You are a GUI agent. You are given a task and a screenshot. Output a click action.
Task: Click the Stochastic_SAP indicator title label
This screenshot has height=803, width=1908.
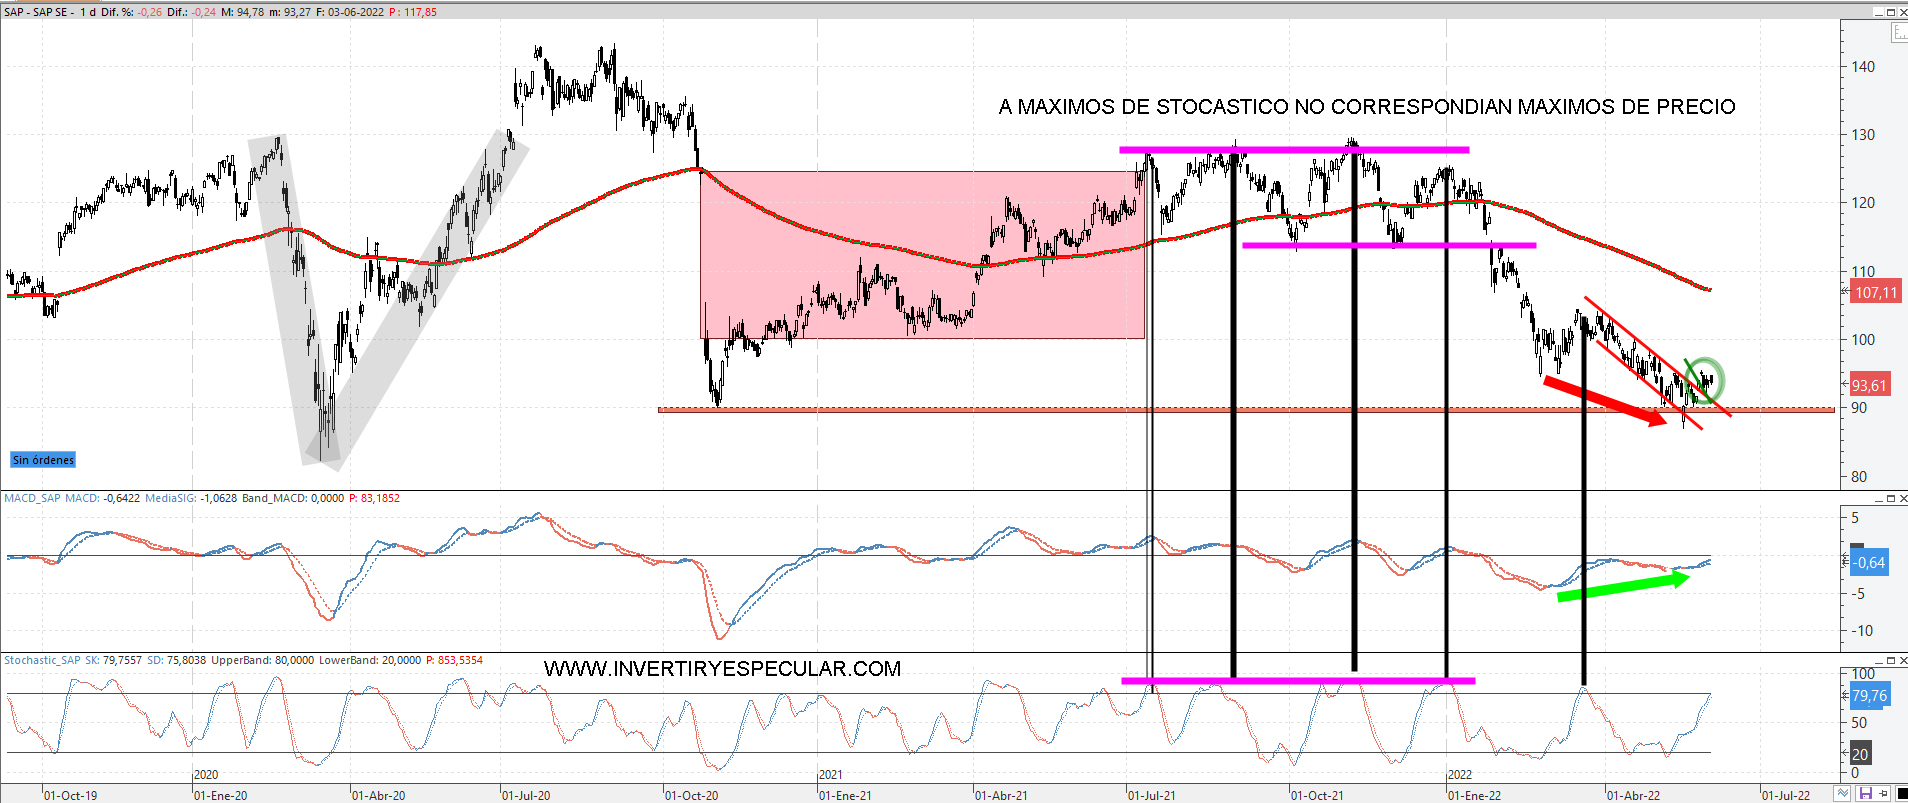[x=41, y=660]
